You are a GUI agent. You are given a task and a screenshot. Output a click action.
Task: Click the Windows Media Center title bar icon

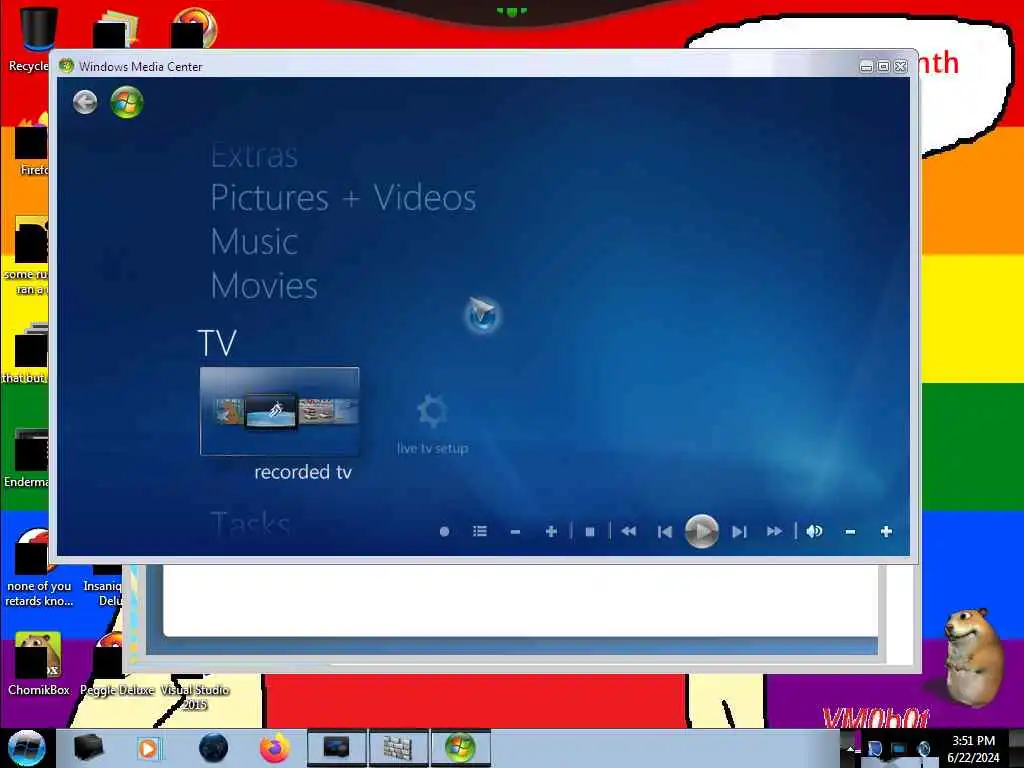pyautogui.click(x=66, y=66)
